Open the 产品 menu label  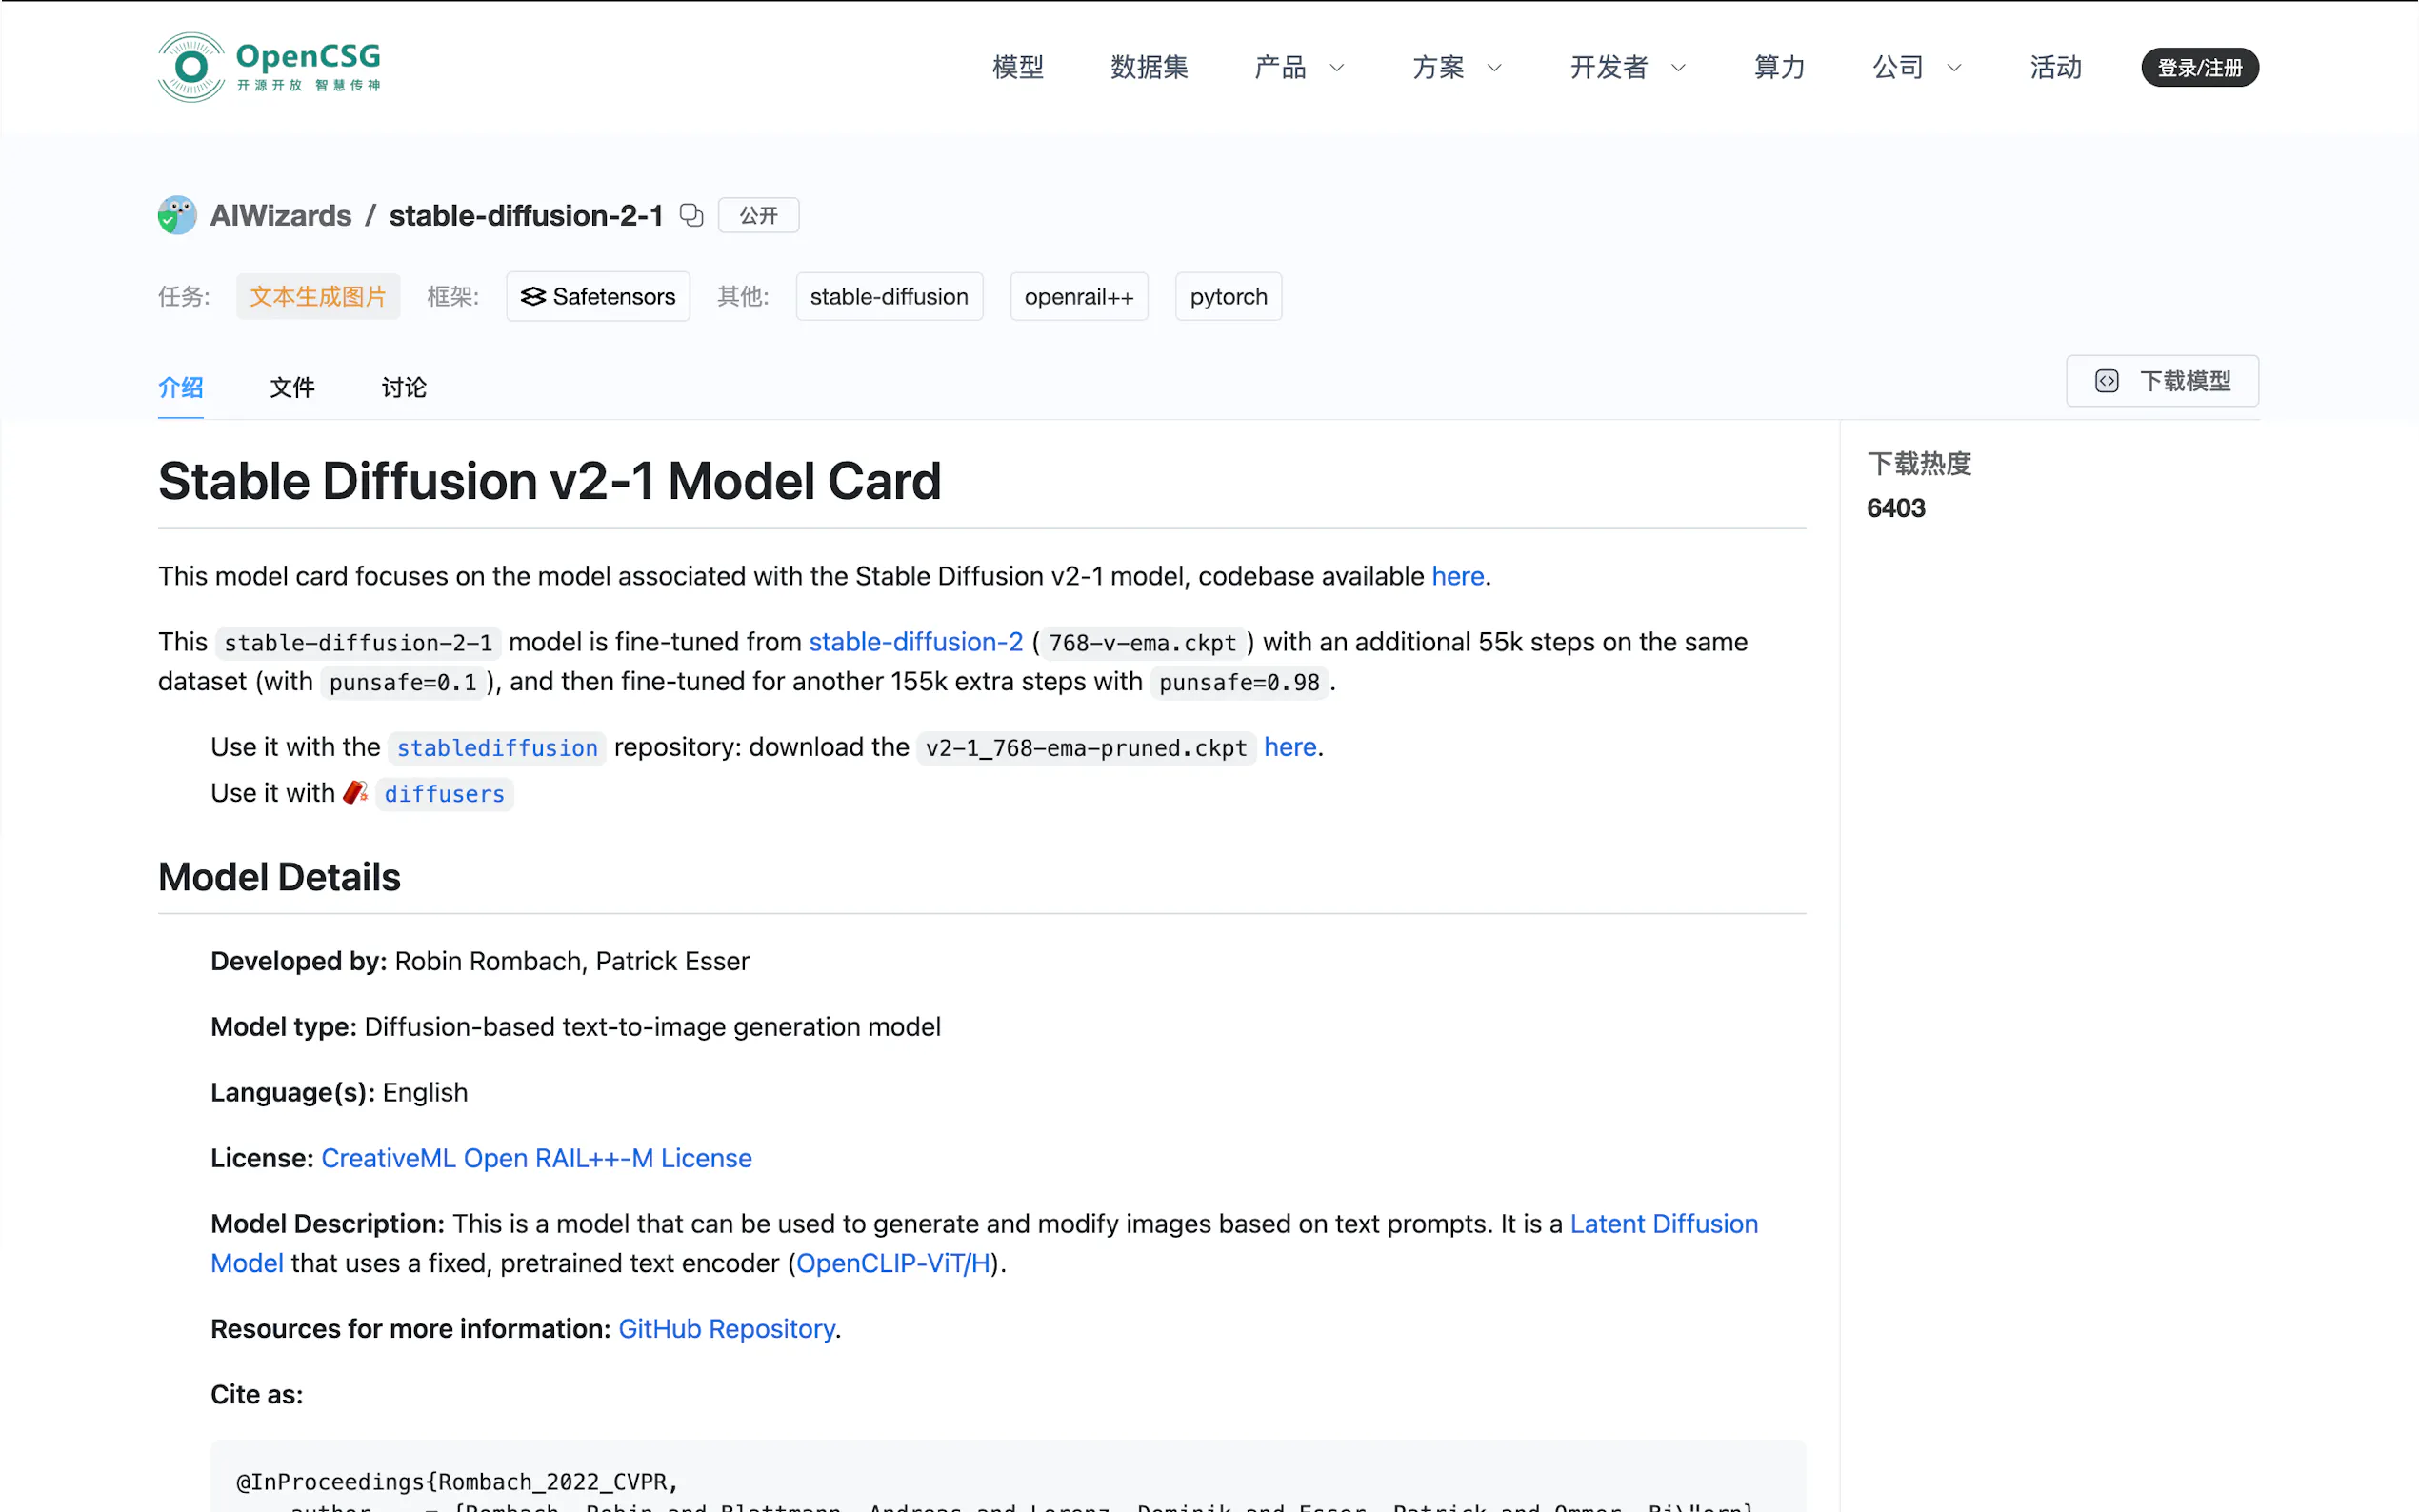point(1280,67)
